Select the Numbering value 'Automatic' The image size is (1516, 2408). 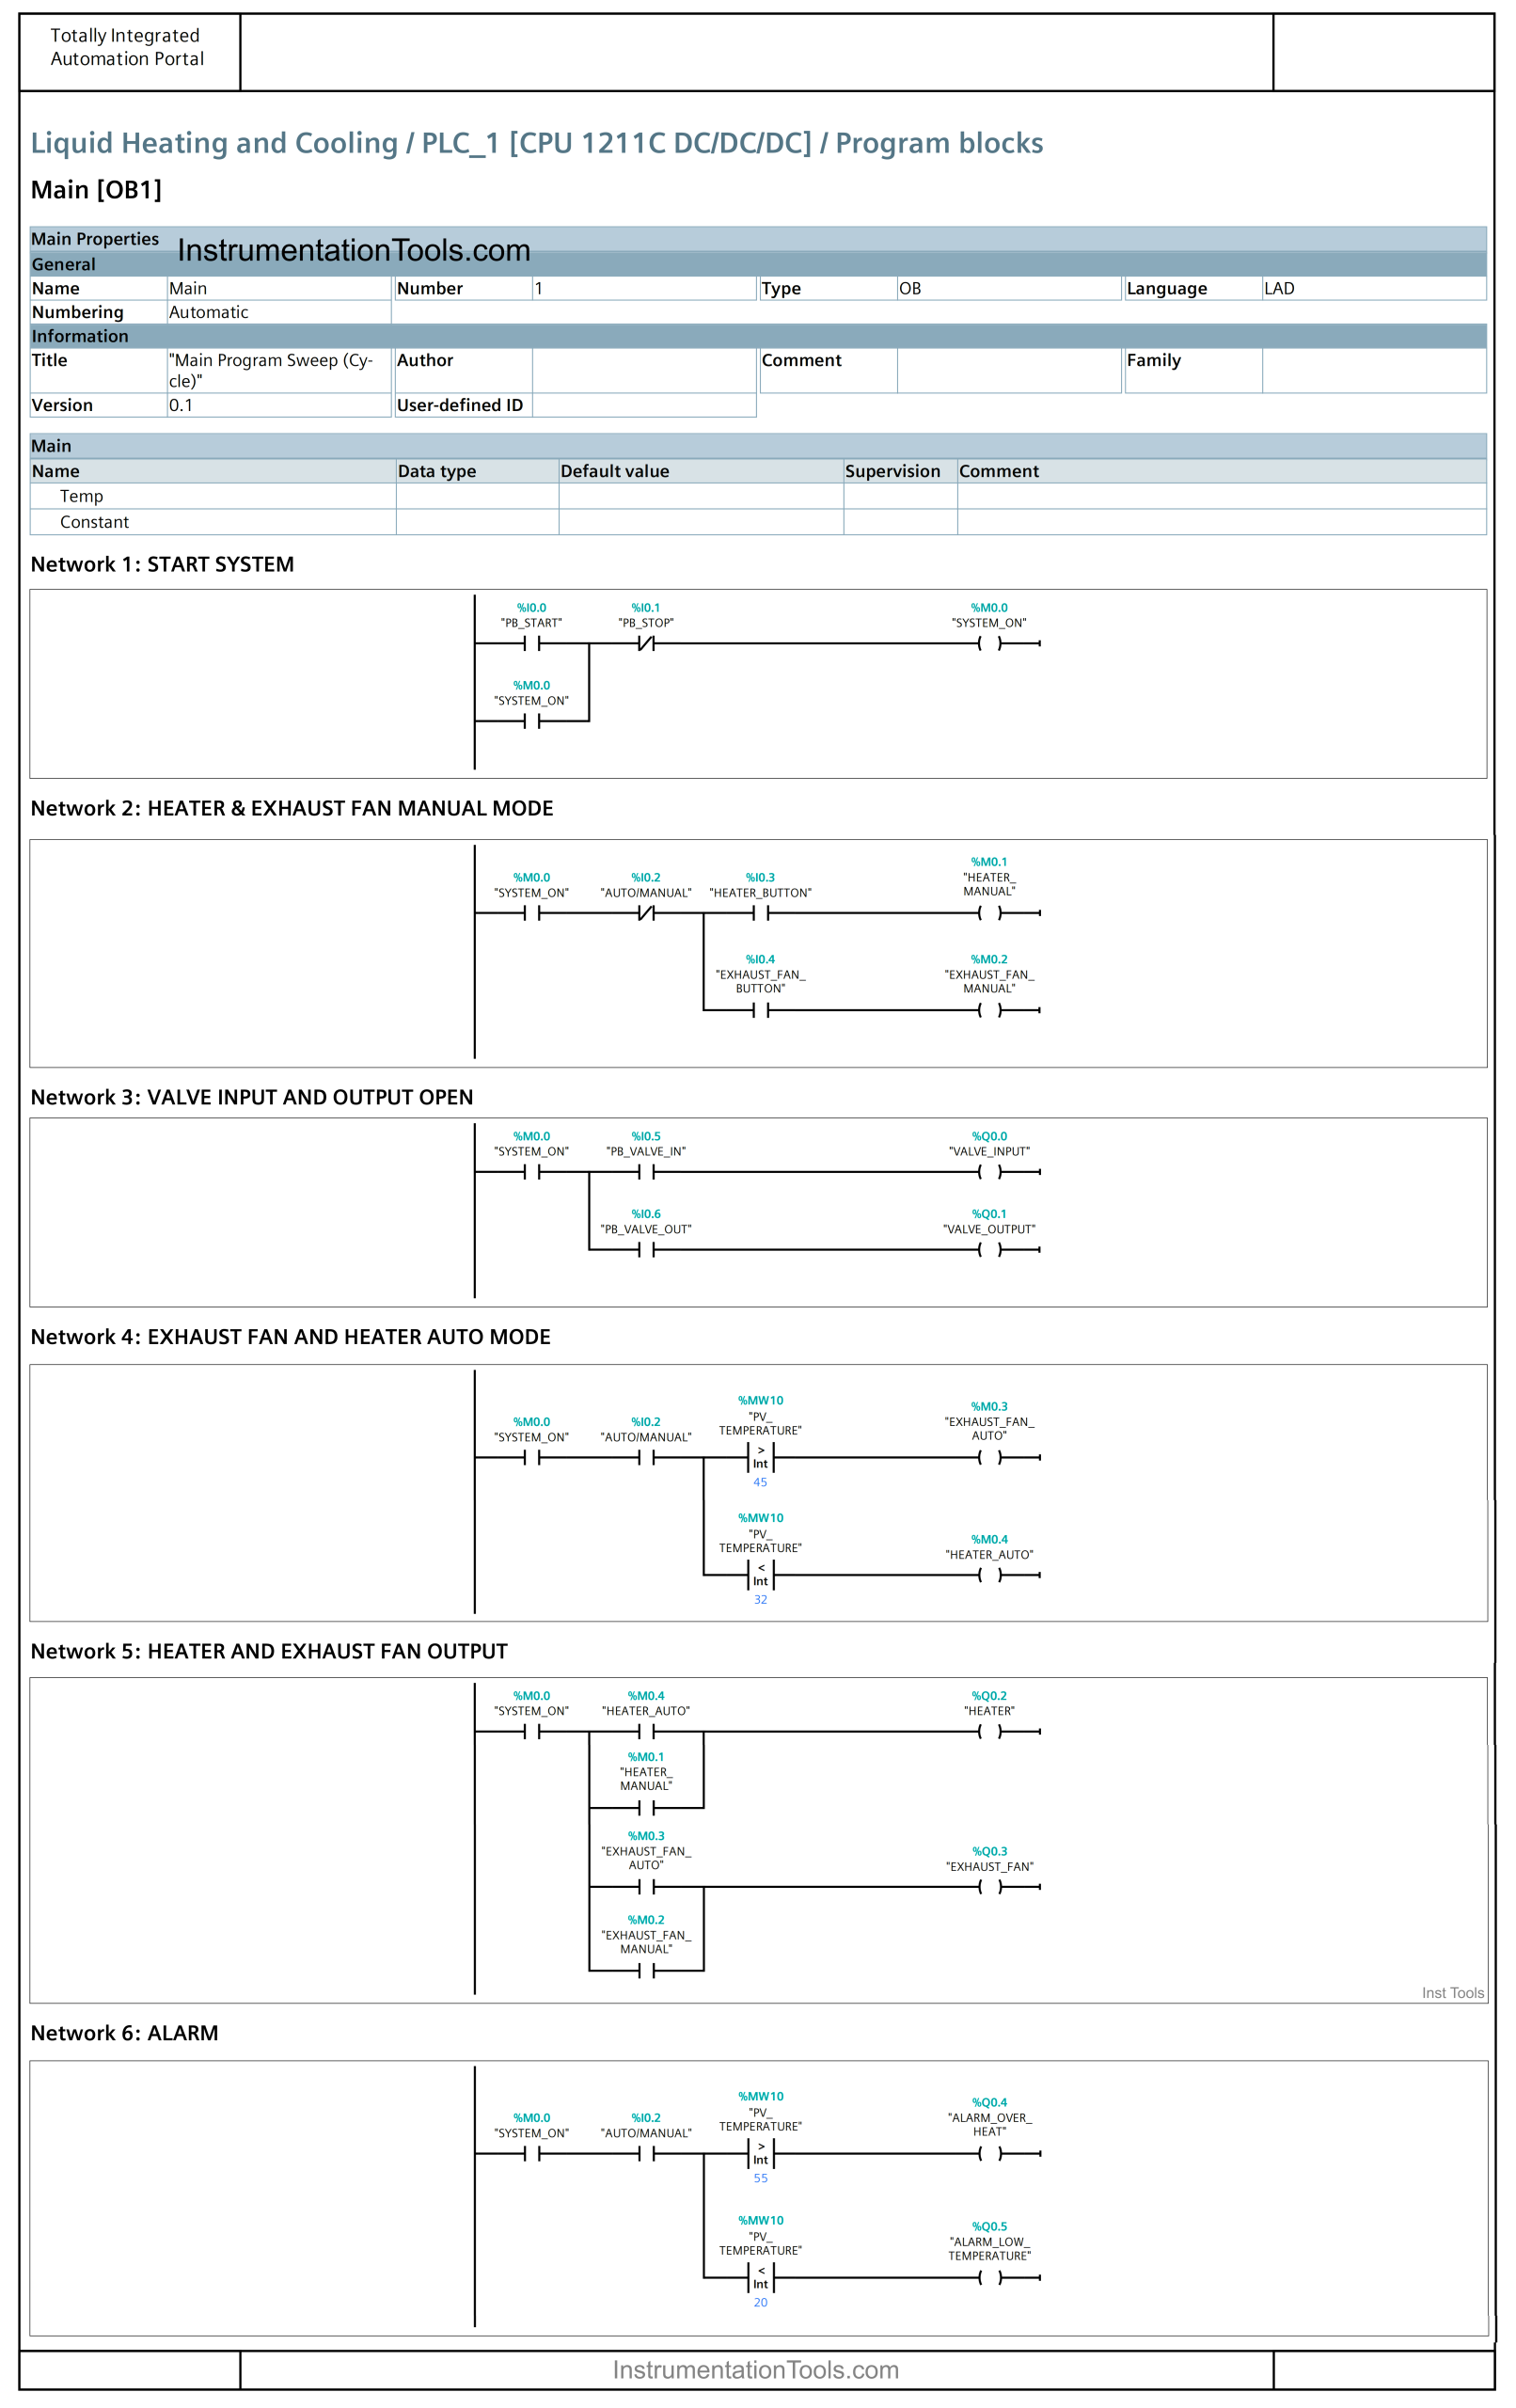click(x=279, y=312)
